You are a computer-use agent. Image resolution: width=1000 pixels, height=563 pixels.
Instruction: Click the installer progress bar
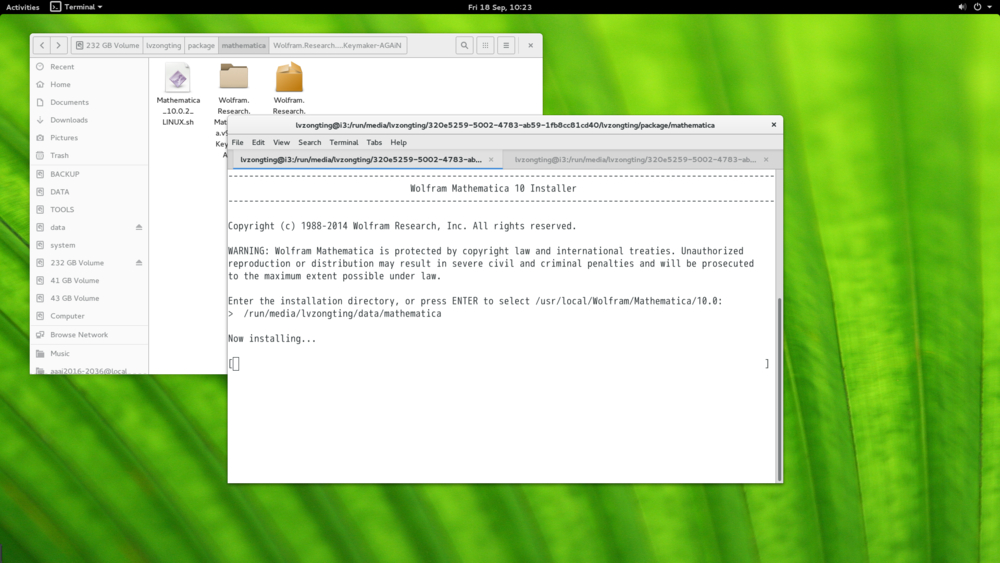499,363
